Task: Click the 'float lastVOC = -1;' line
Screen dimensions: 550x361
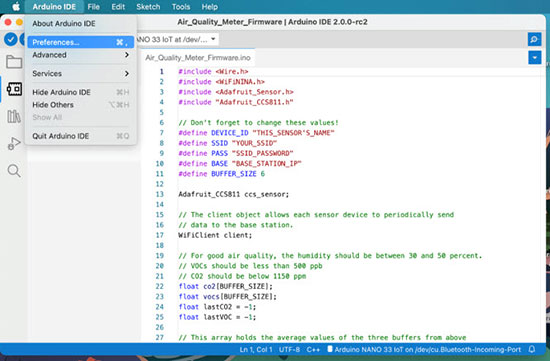Action: coord(217,317)
